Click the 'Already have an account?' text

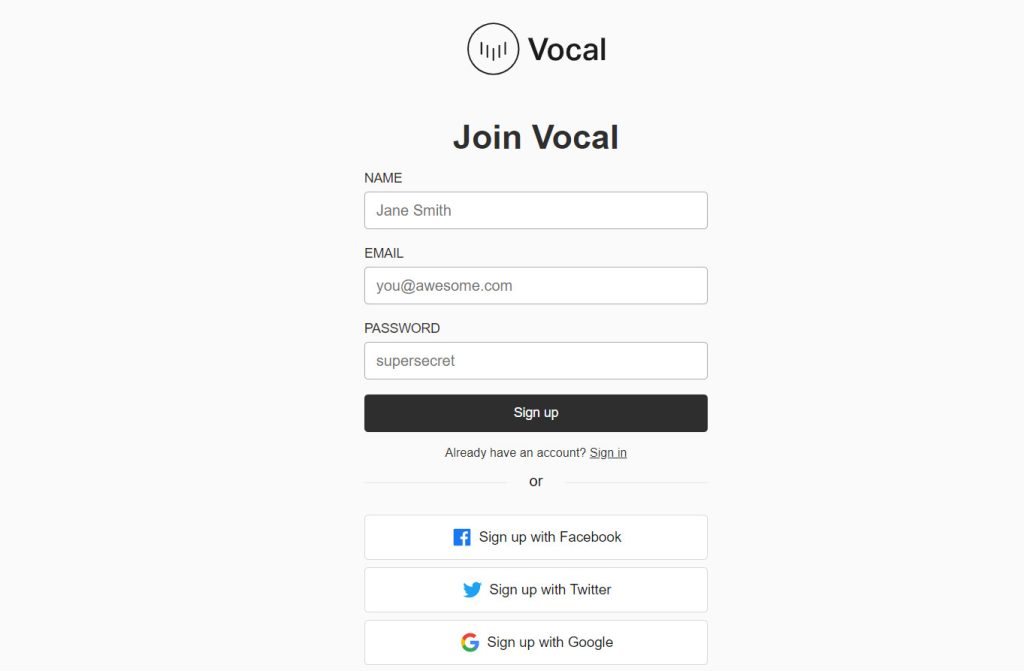(515, 453)
